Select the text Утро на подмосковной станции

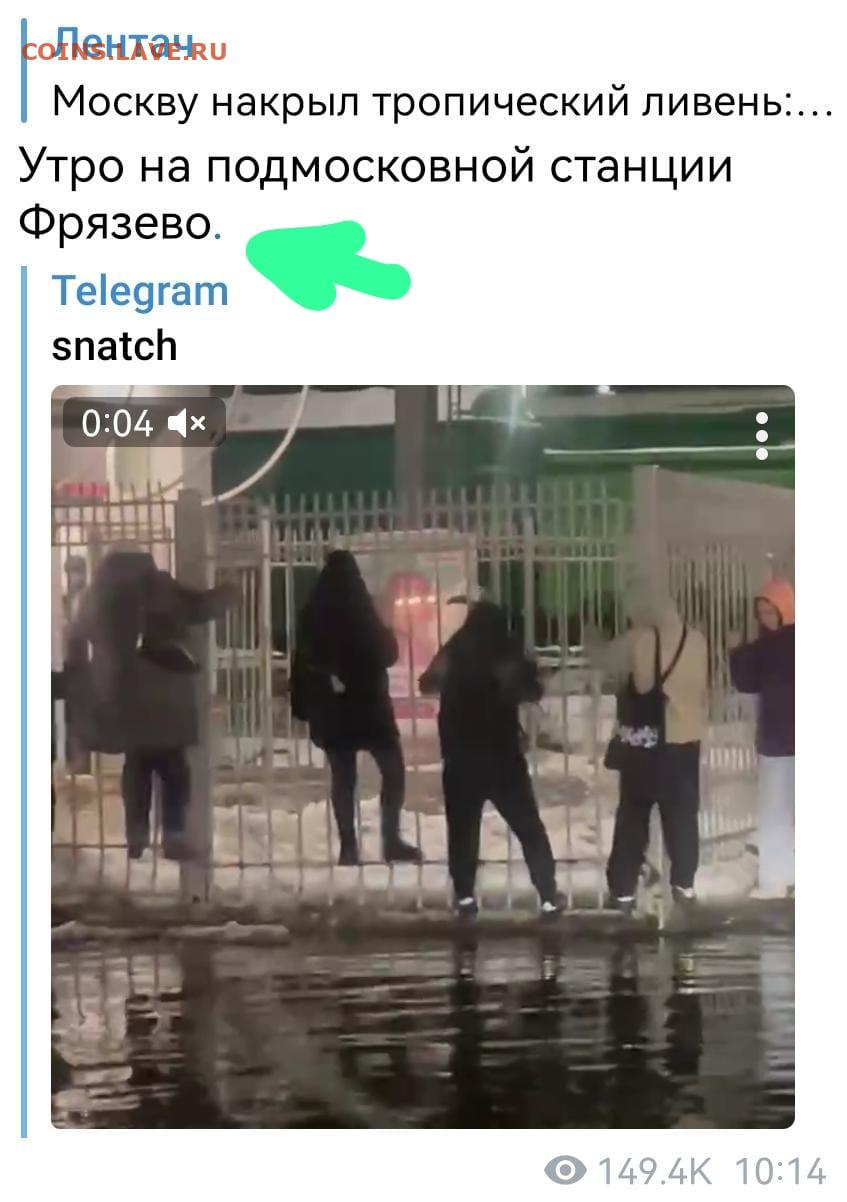pos(376,166)
